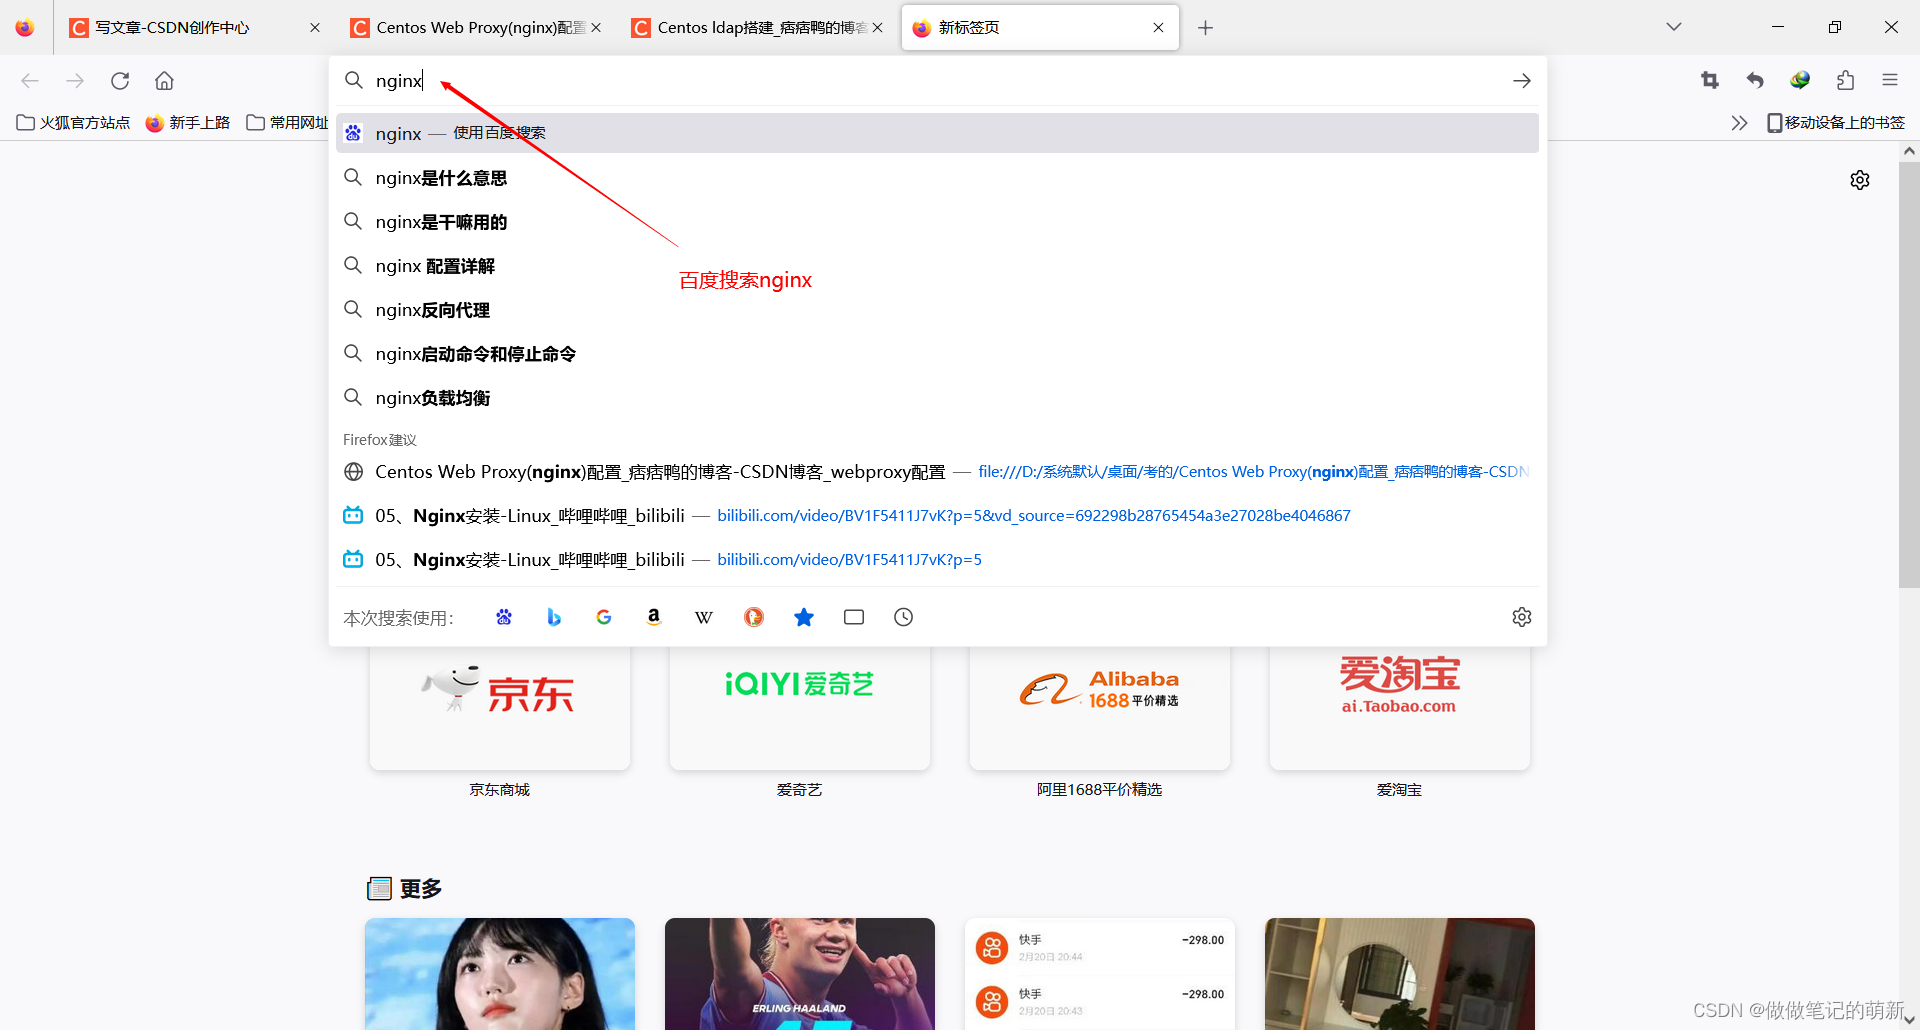Search open tabs using the tab icon
1920x1030 pixels.
(x=854, y=617)
